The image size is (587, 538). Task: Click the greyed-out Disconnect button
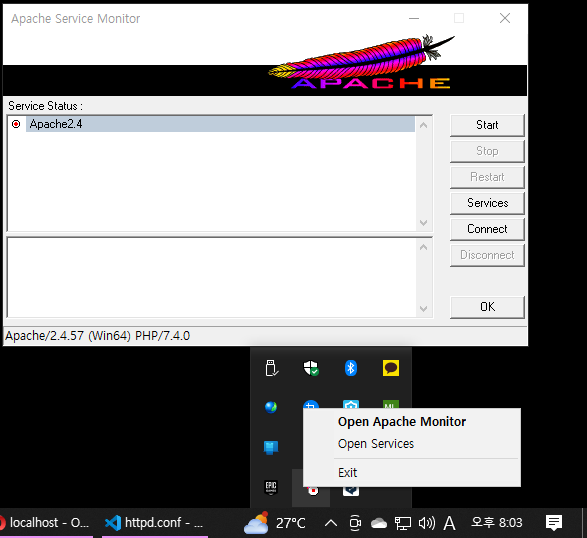tap(487, 255)
